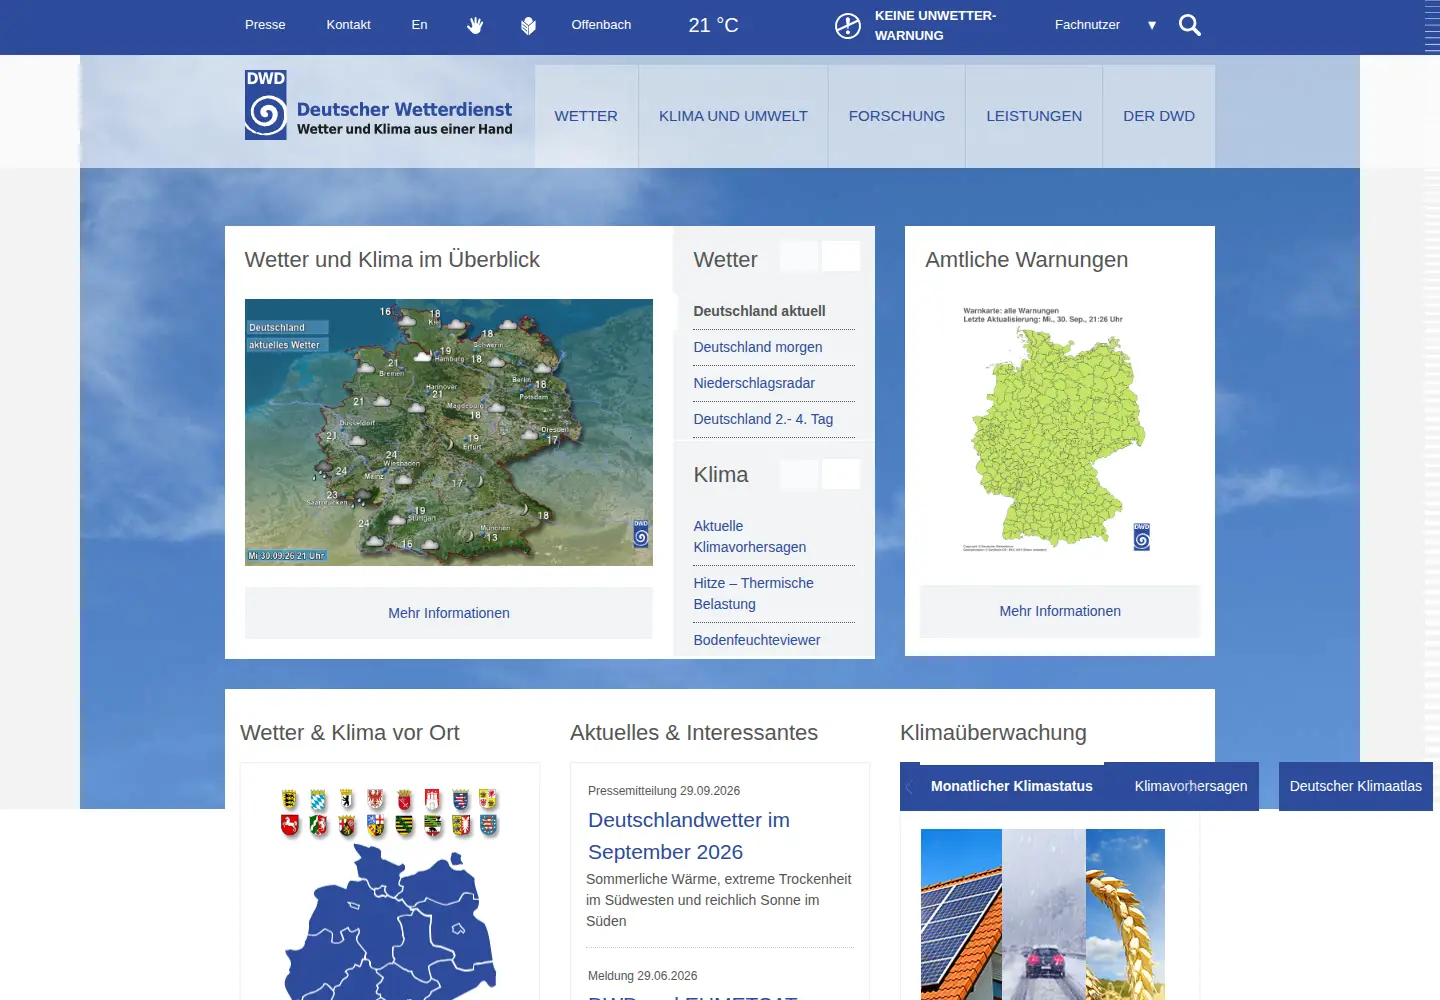1440x1000 pixels.
Task: Click the 21 °C temperature reading
Action: 713,25
